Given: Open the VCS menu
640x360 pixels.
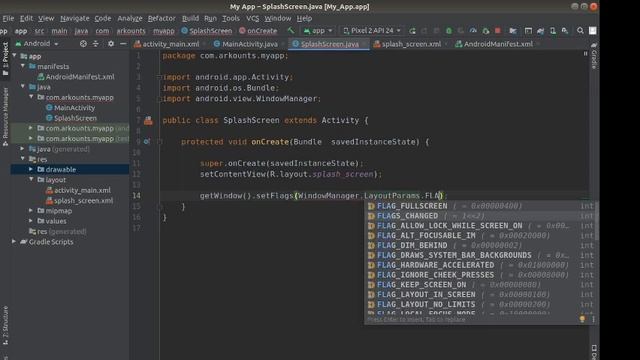Looking at the screenshot, I should pyautogui.click(x=252, y=18).
